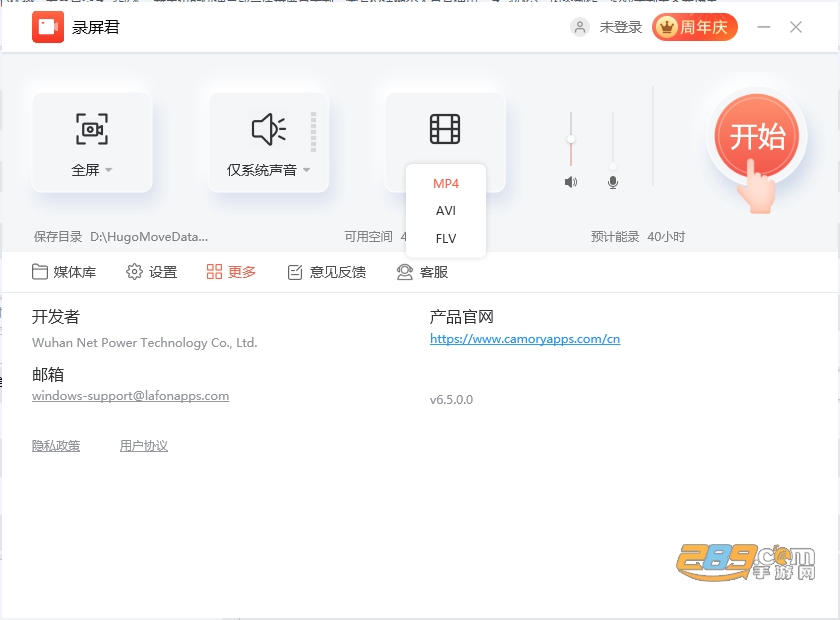Expand the 仅系统声音 audio source dropdown
840x620 pixels.
[268, 170]
